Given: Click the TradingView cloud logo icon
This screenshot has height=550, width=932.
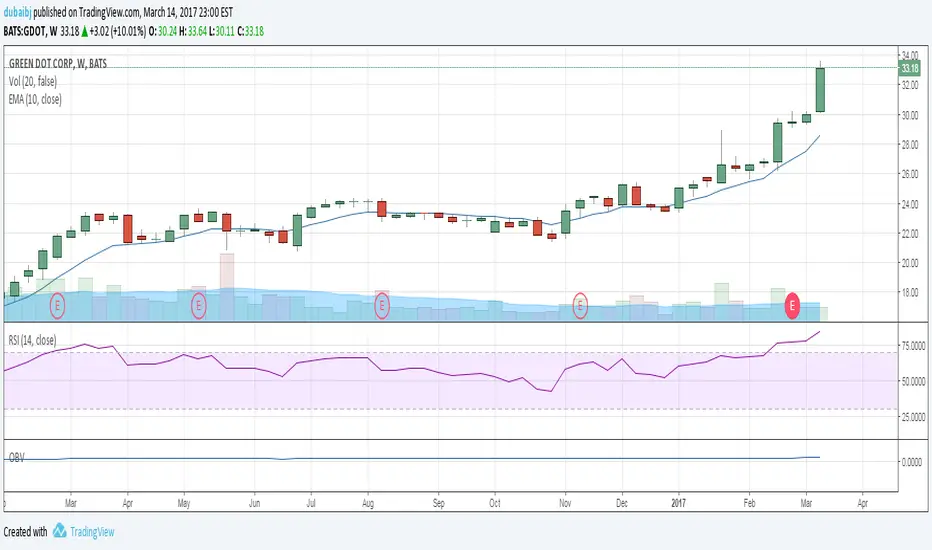Looking at the screenshot, I should 59,530.
